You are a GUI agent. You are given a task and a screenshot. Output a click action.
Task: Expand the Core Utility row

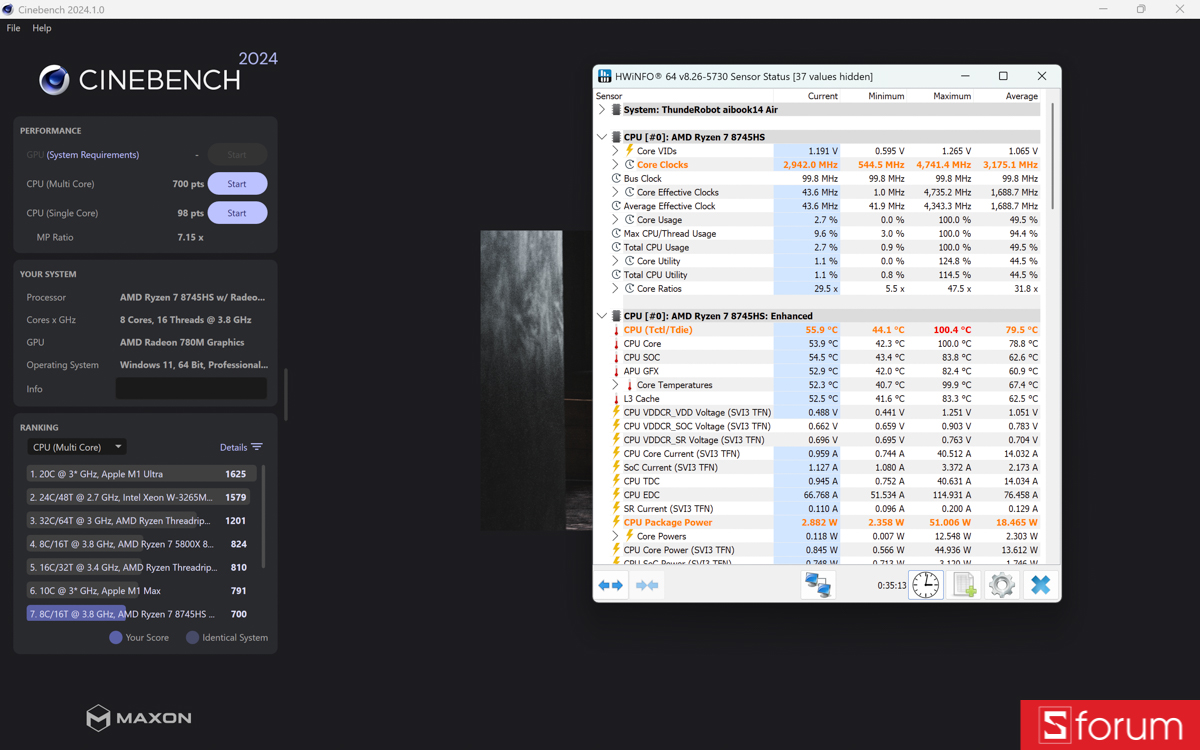pos(616,261)
